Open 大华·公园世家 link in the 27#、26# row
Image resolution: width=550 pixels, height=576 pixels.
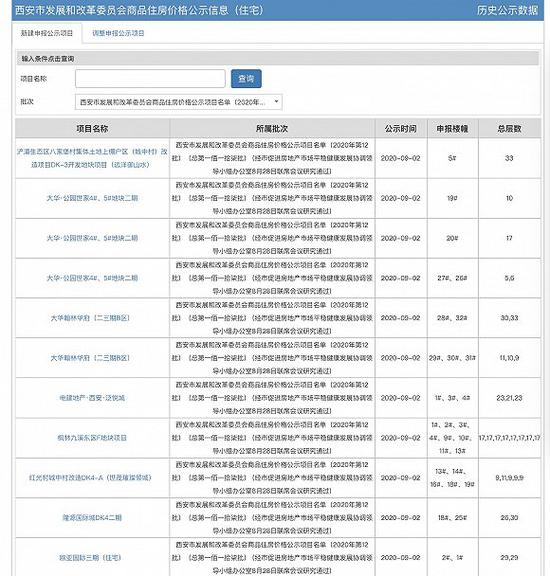click(x=92, y=278)
